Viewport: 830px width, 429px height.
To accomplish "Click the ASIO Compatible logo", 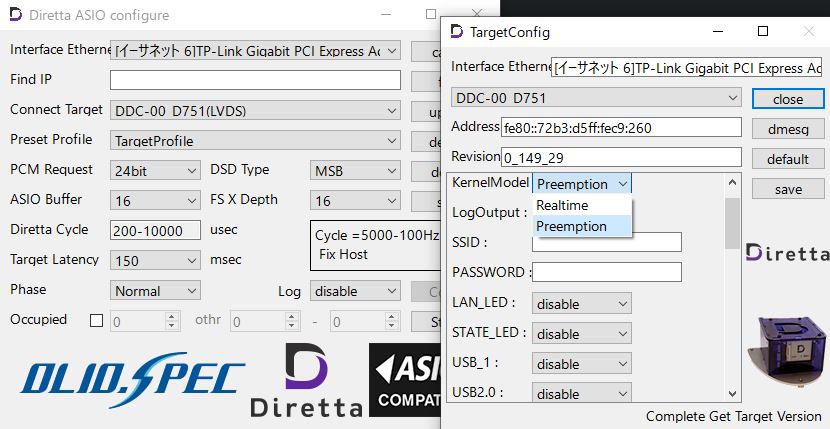I will point(405,380).
